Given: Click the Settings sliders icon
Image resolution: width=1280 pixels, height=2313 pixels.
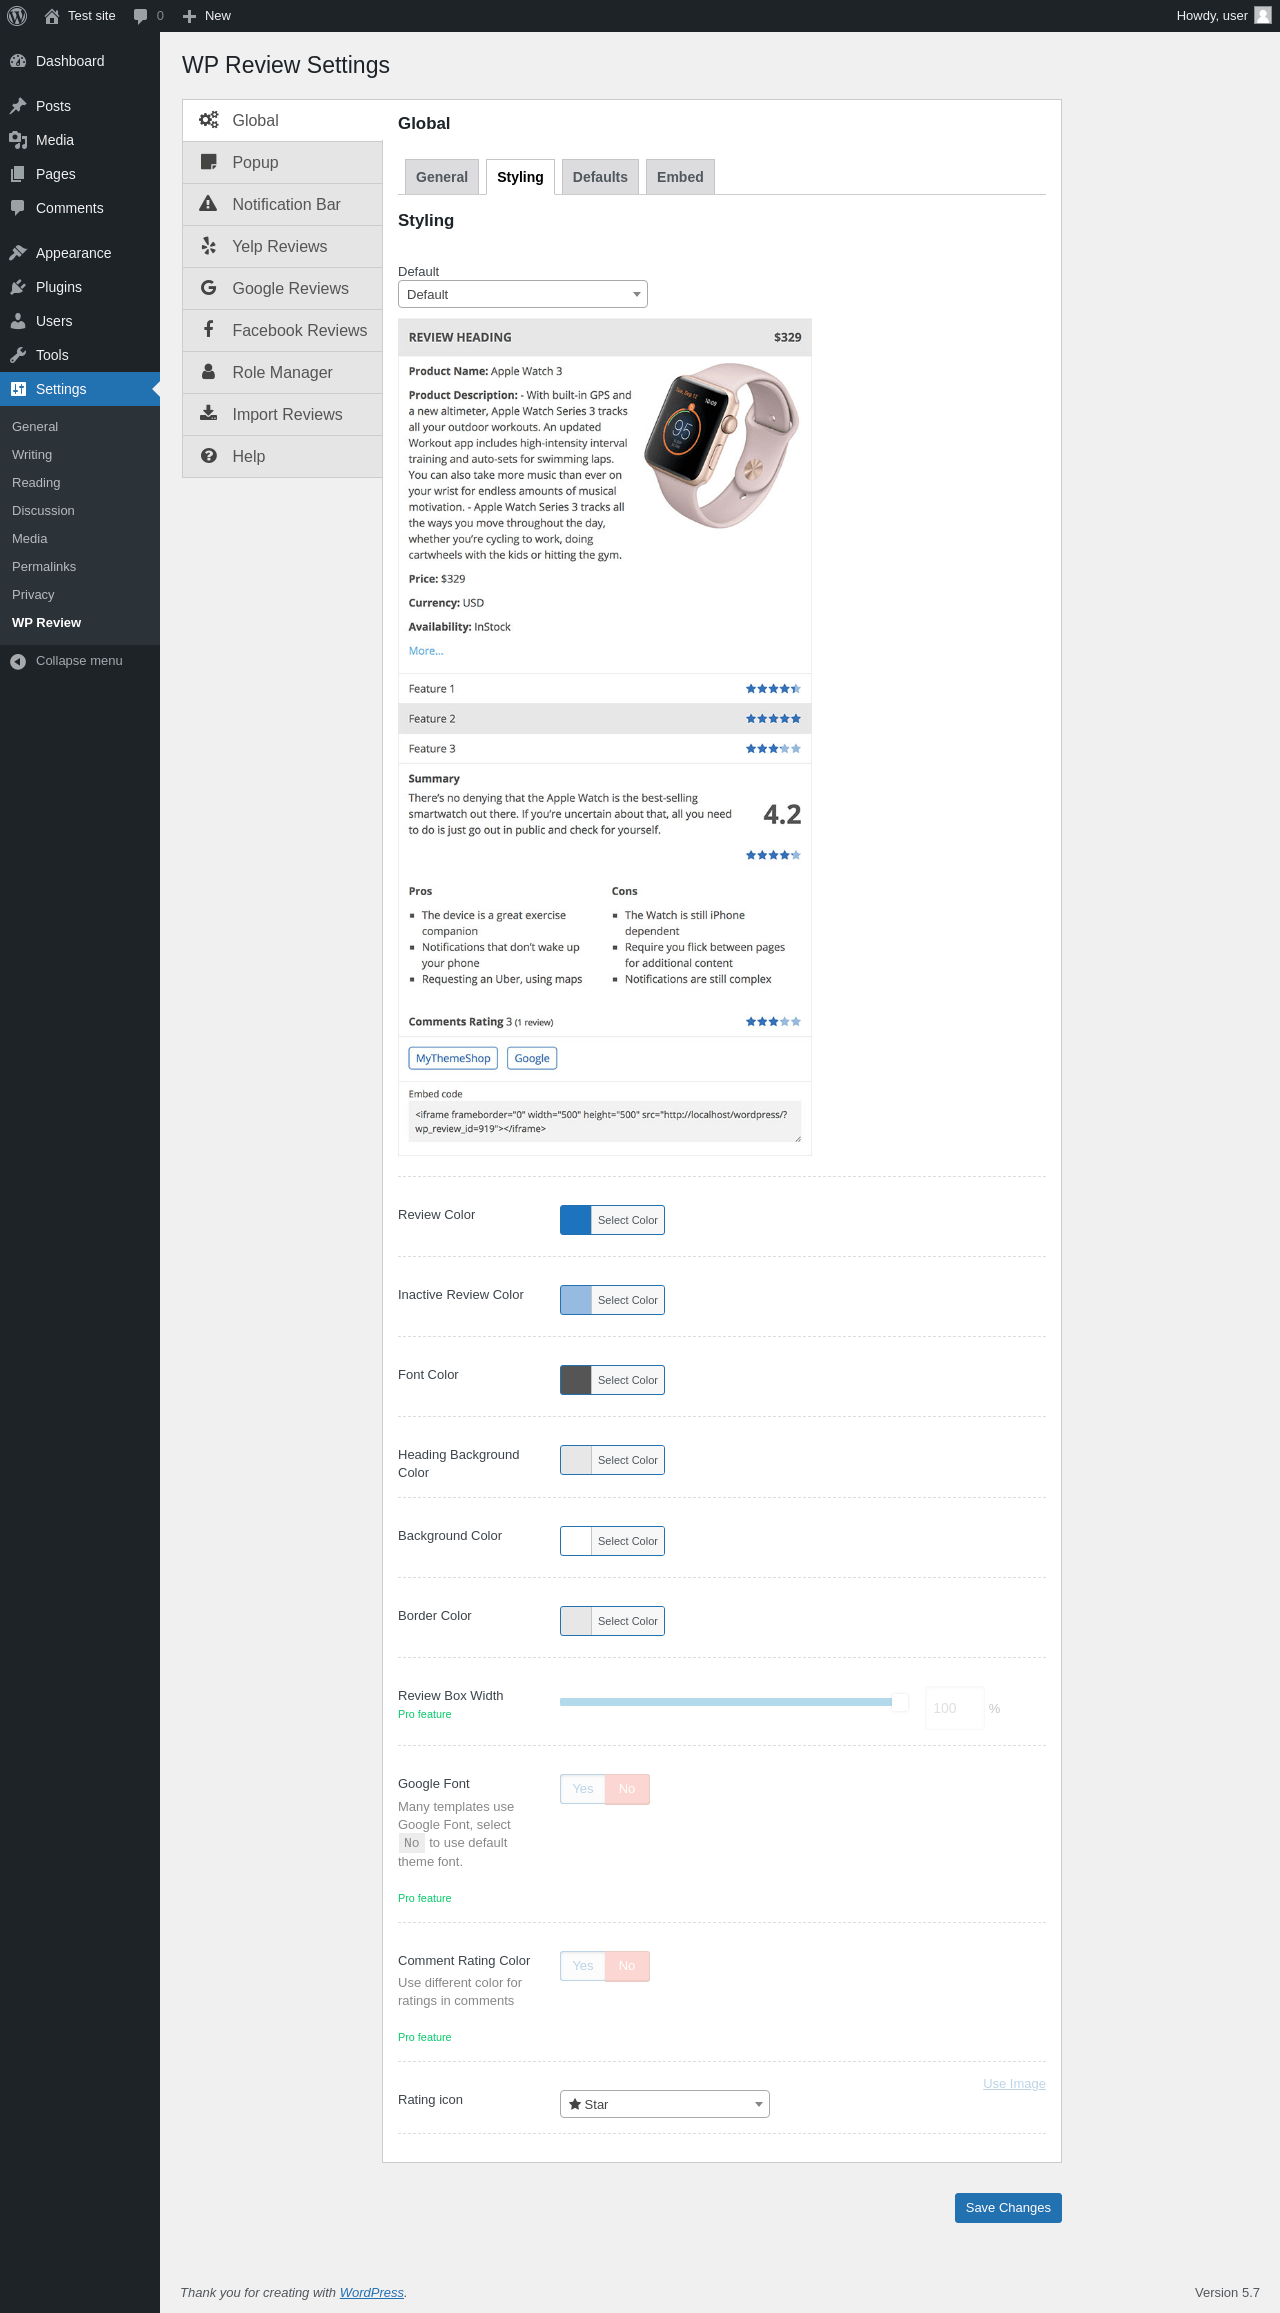Looking at the screenshot, I should tap(18, 389).
